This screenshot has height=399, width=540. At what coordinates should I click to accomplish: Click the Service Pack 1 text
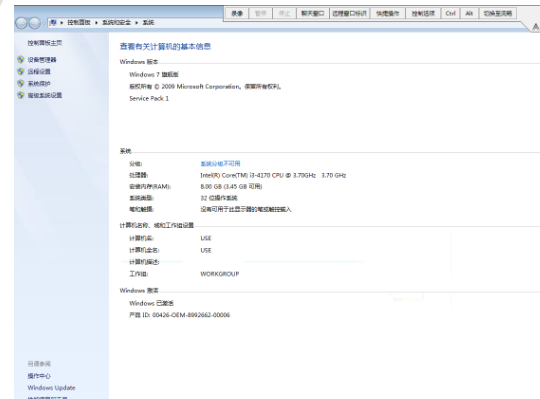coord(149,98)
